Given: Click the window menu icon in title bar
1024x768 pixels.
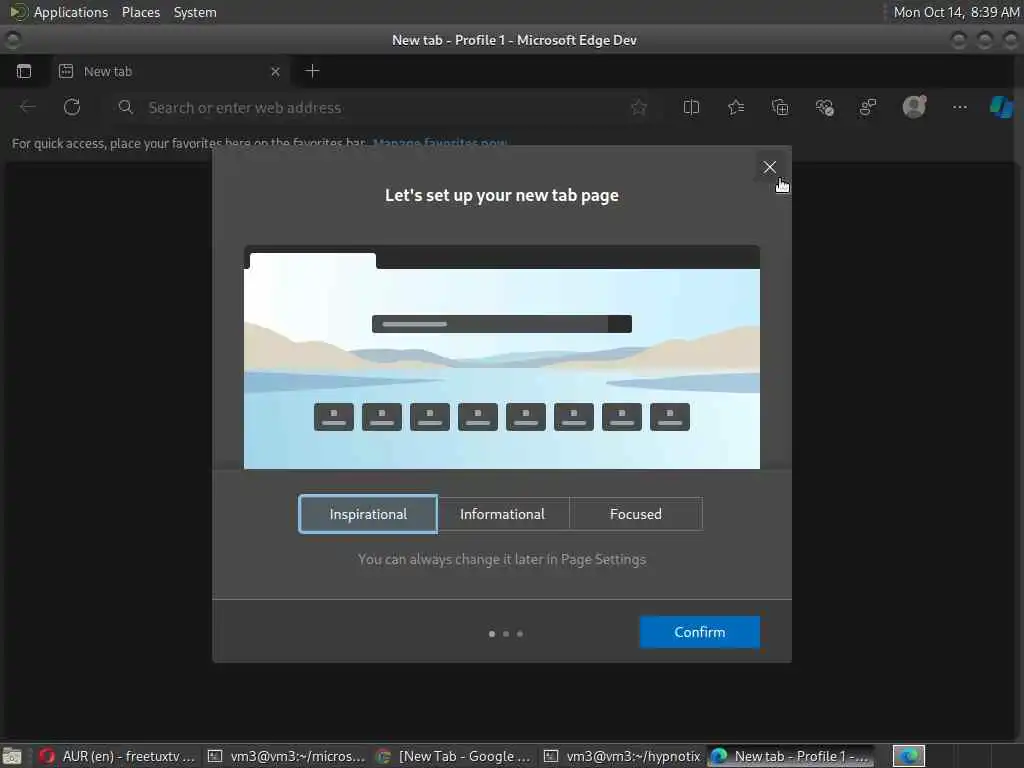Looking at the screenshot, I should tap(12, 40).
